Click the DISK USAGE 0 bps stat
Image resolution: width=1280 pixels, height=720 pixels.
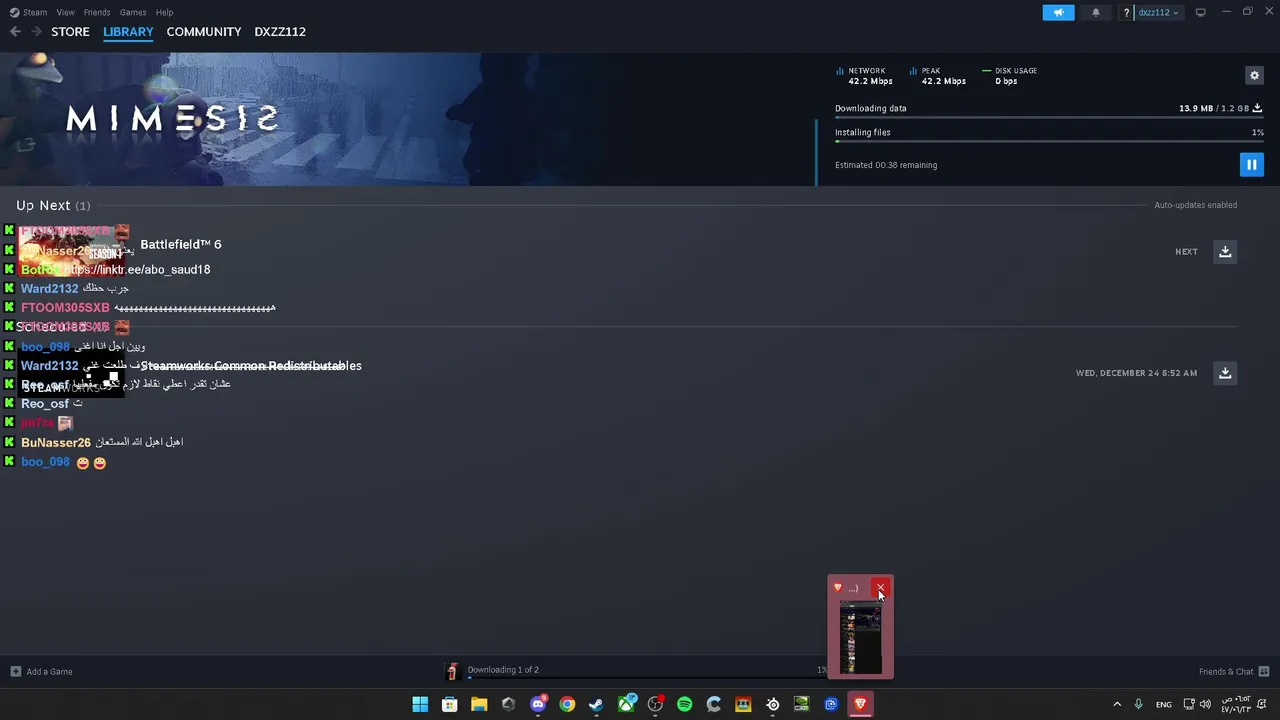[x=1010, y=76]
